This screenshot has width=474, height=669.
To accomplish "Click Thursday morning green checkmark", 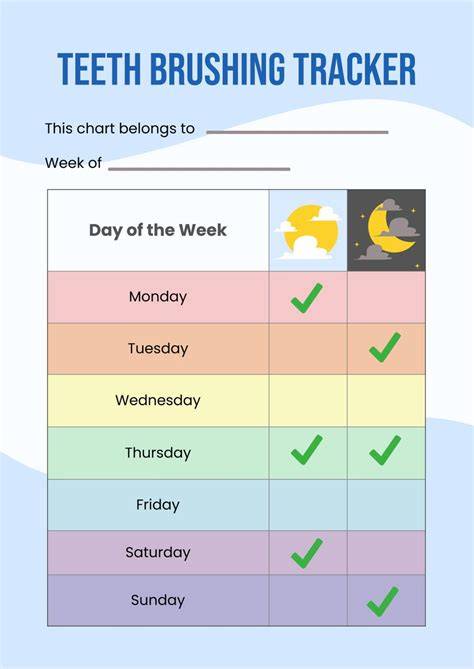I will tap(307, 450).
